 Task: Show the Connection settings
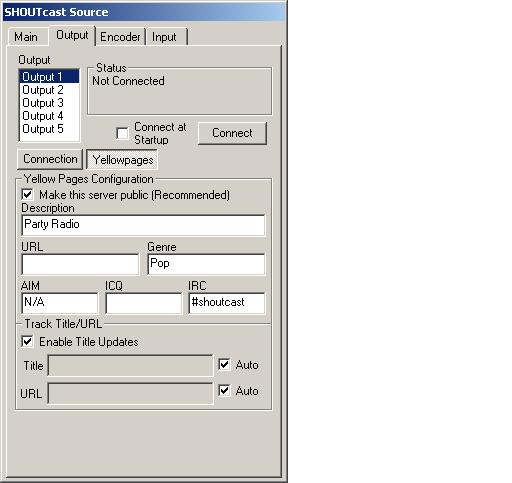[x=50, y=159]
